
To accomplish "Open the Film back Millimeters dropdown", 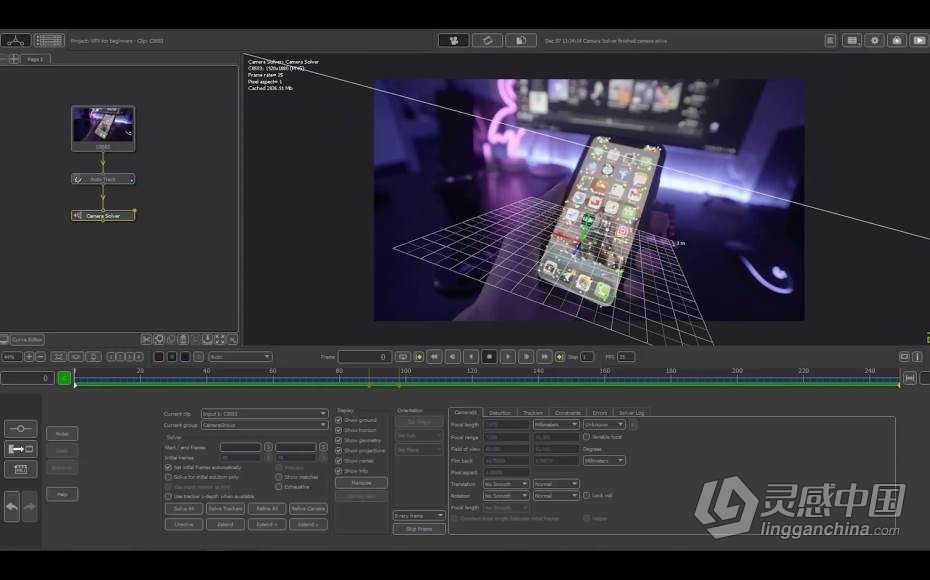I will coord(604,460).
